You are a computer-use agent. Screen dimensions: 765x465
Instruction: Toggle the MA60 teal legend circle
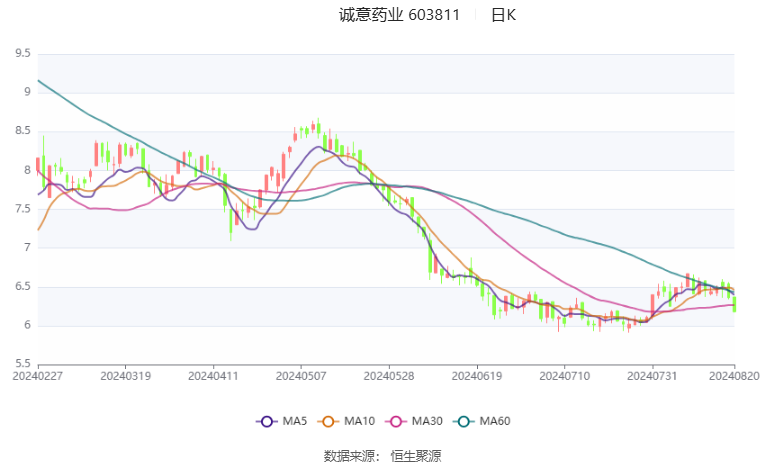[x=463, y=422]
